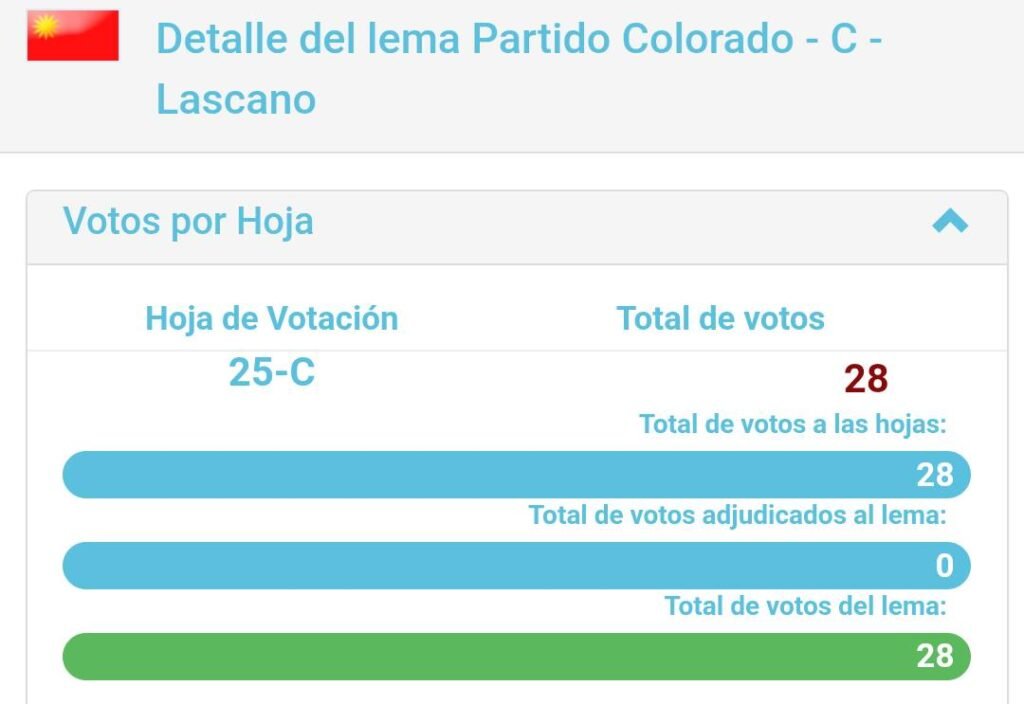Click the Total de votos adjudicados al lema label
Screen dimensions: 1024x704
click(737, 515)
